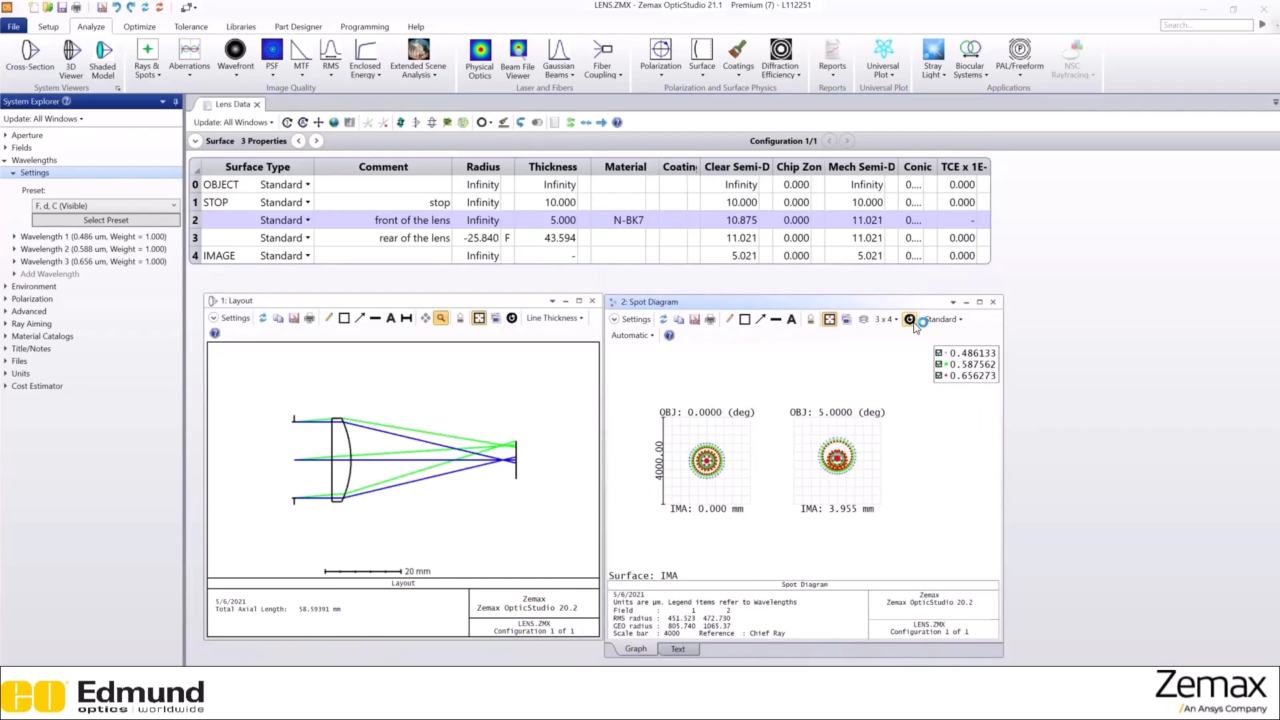Toggle the lock icon in Spot Diagram toolbar
Image resolution: width=1280 pixels, height=720 pixels.
(811, 319)
